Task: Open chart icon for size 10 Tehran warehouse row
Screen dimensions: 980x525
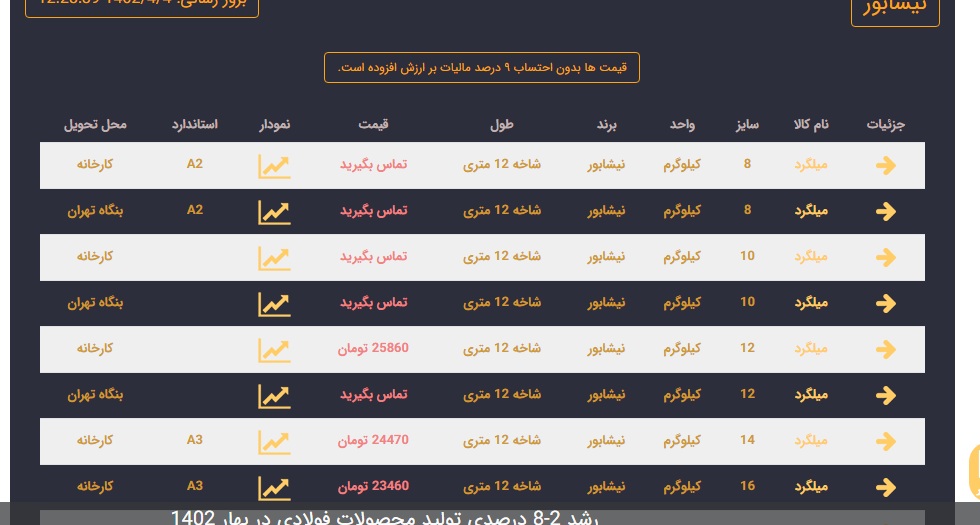Action: [x=274, y=303]
